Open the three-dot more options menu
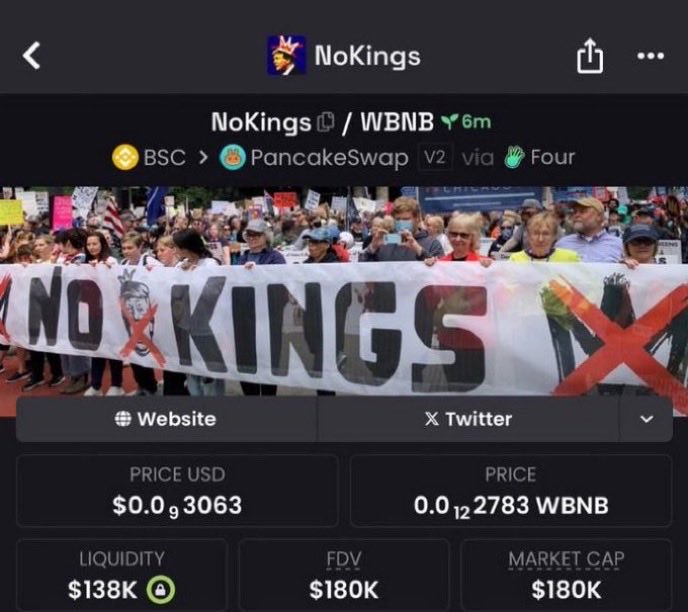The image size is (688, 612). pos(650,56)
